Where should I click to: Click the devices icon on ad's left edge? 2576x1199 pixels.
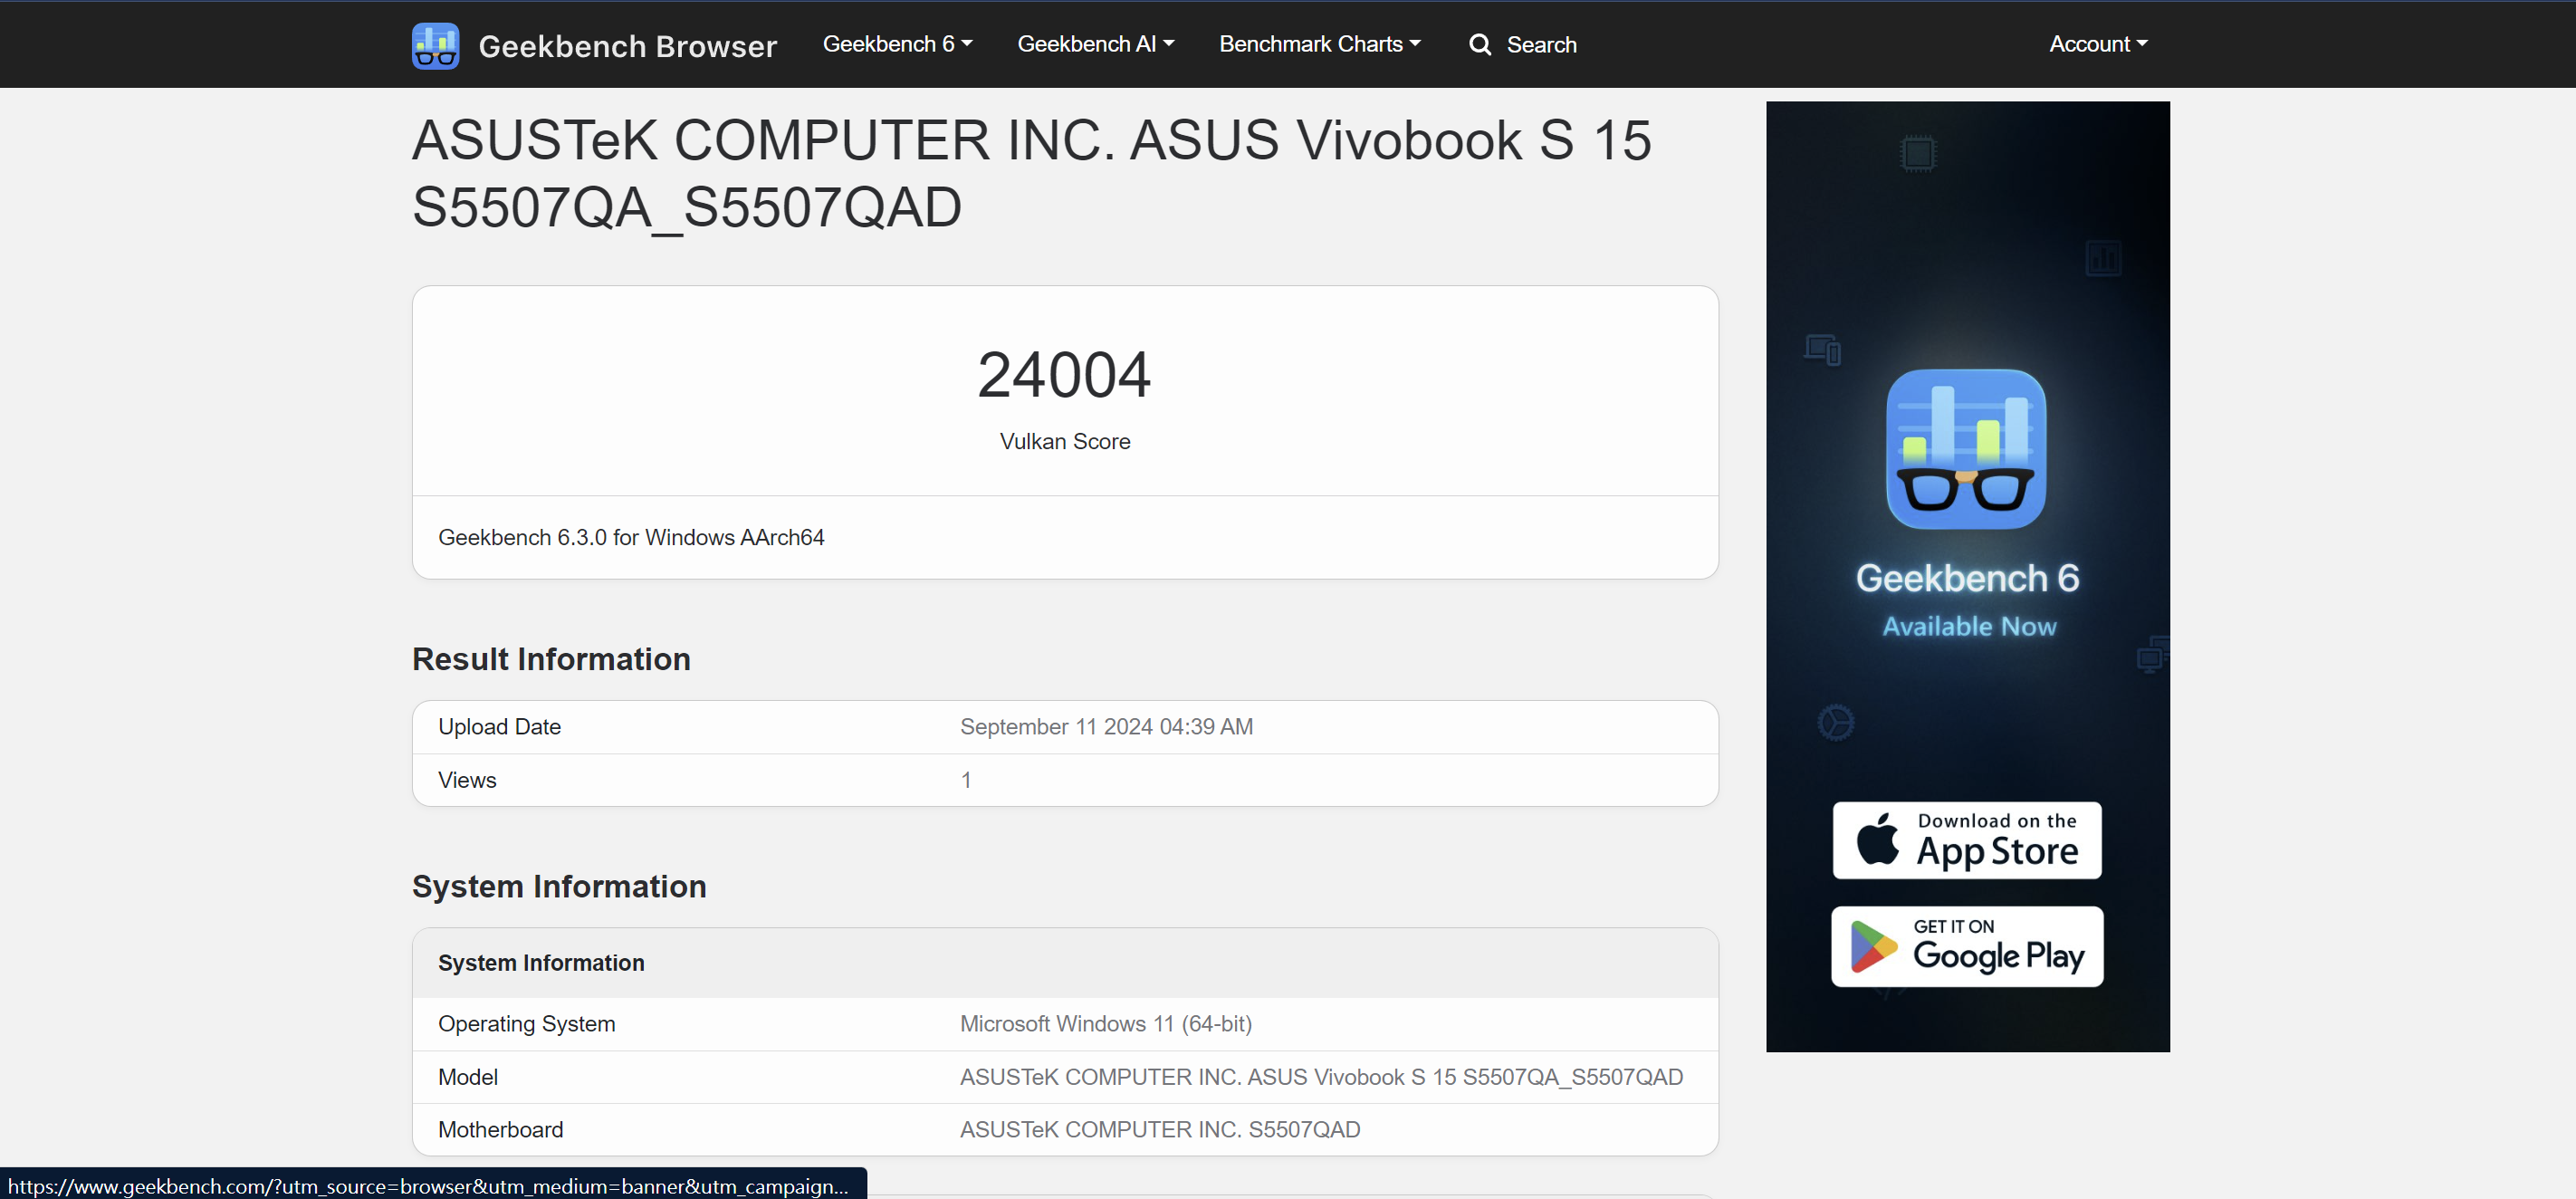click(1822, 349)
